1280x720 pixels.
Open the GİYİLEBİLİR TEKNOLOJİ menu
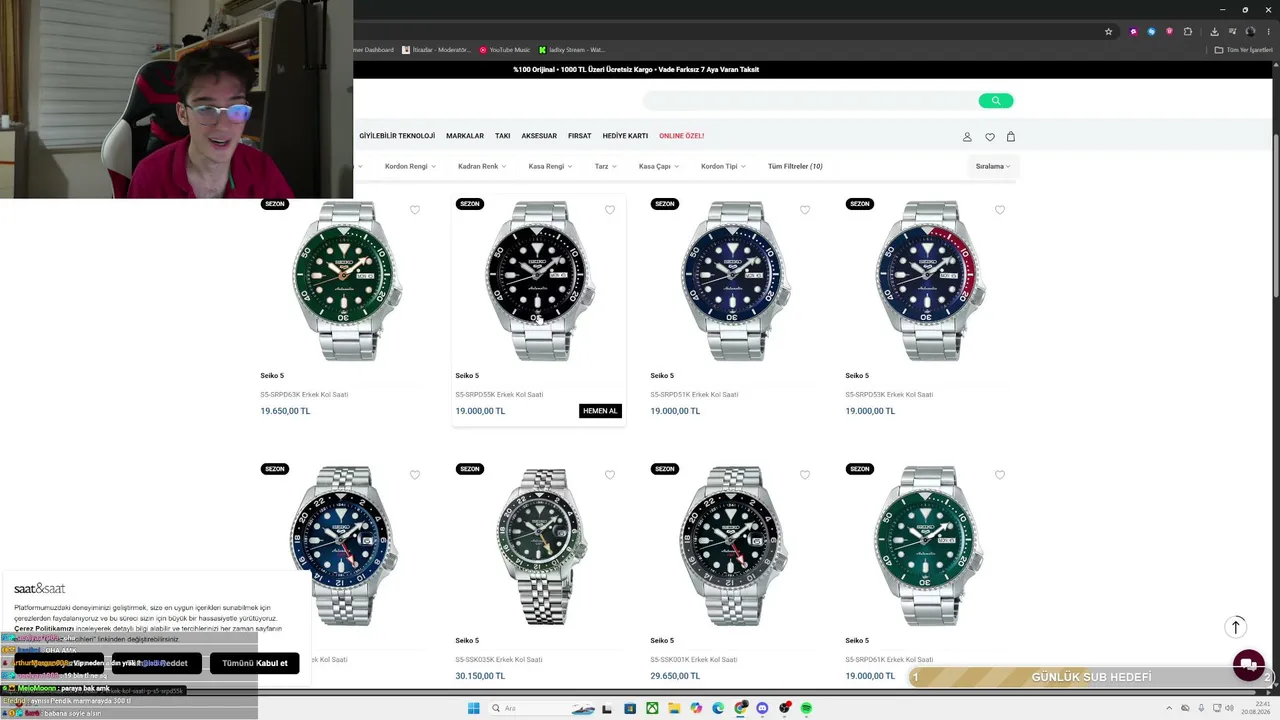tap(397, 136)
